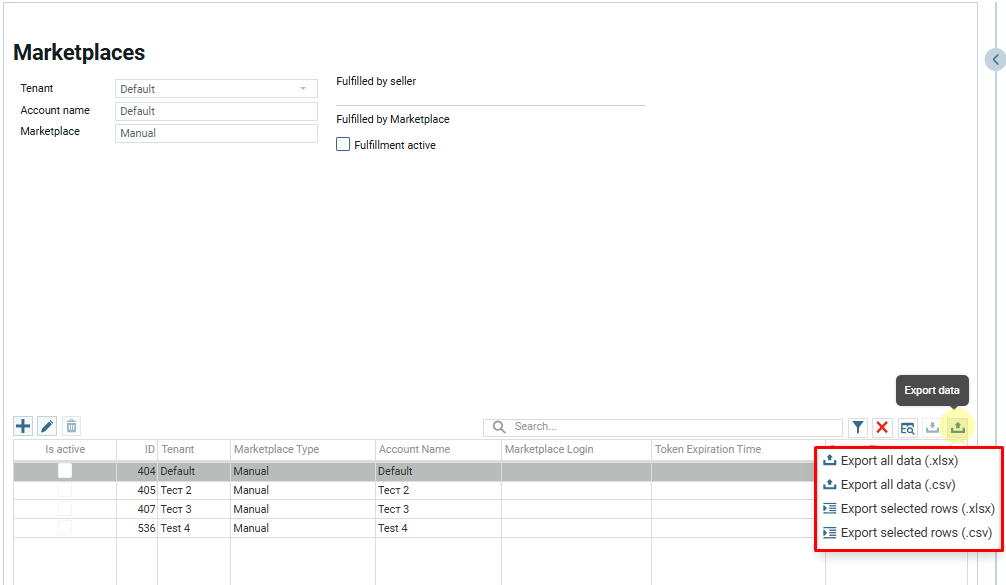Click the add new marketplace plus icon

pyautogui.click(x=23, y=426)
